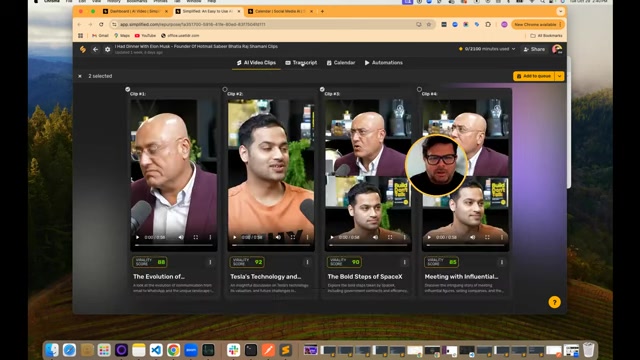Viewport: 640px width, 360px height.
Task: Go back using the header arrow icon
Action: [95, 49]
